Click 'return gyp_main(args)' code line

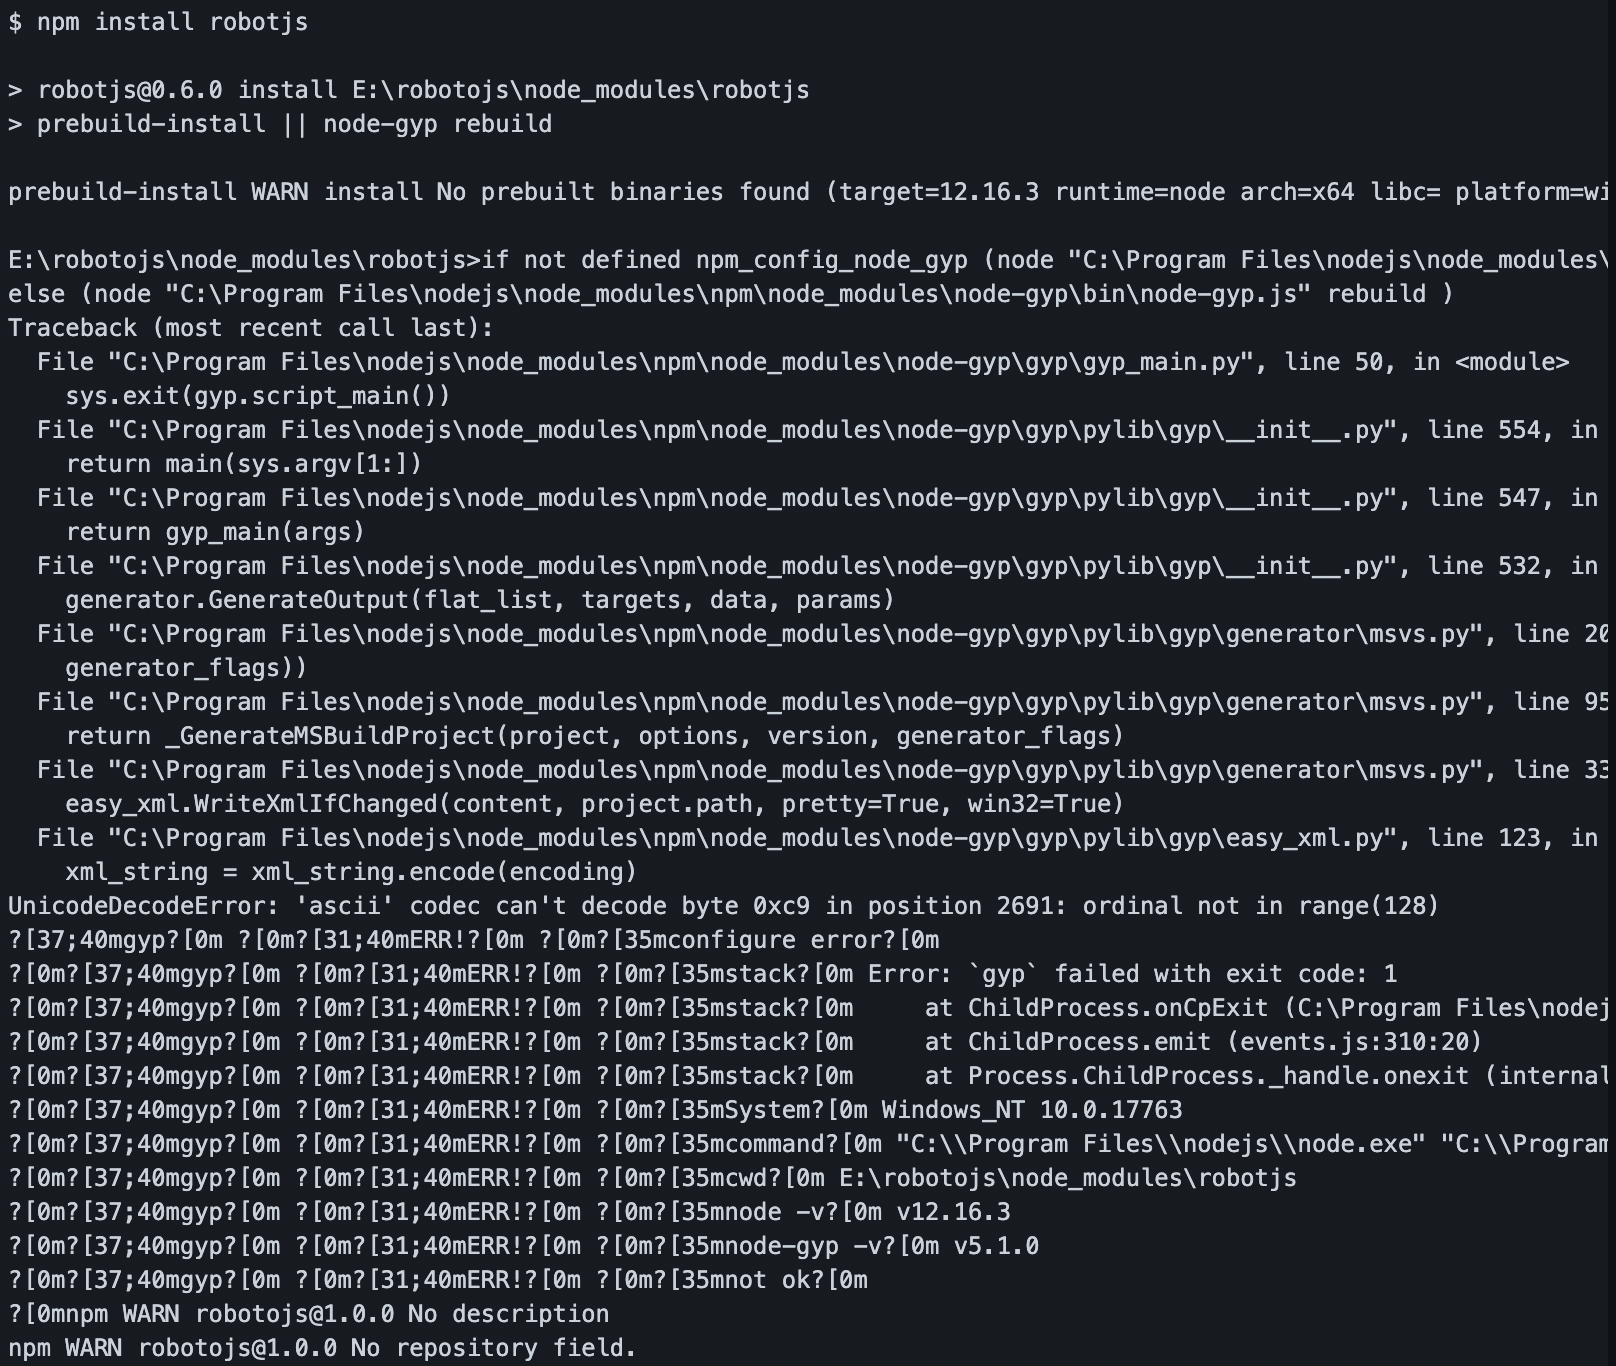[x=215, y=532]
